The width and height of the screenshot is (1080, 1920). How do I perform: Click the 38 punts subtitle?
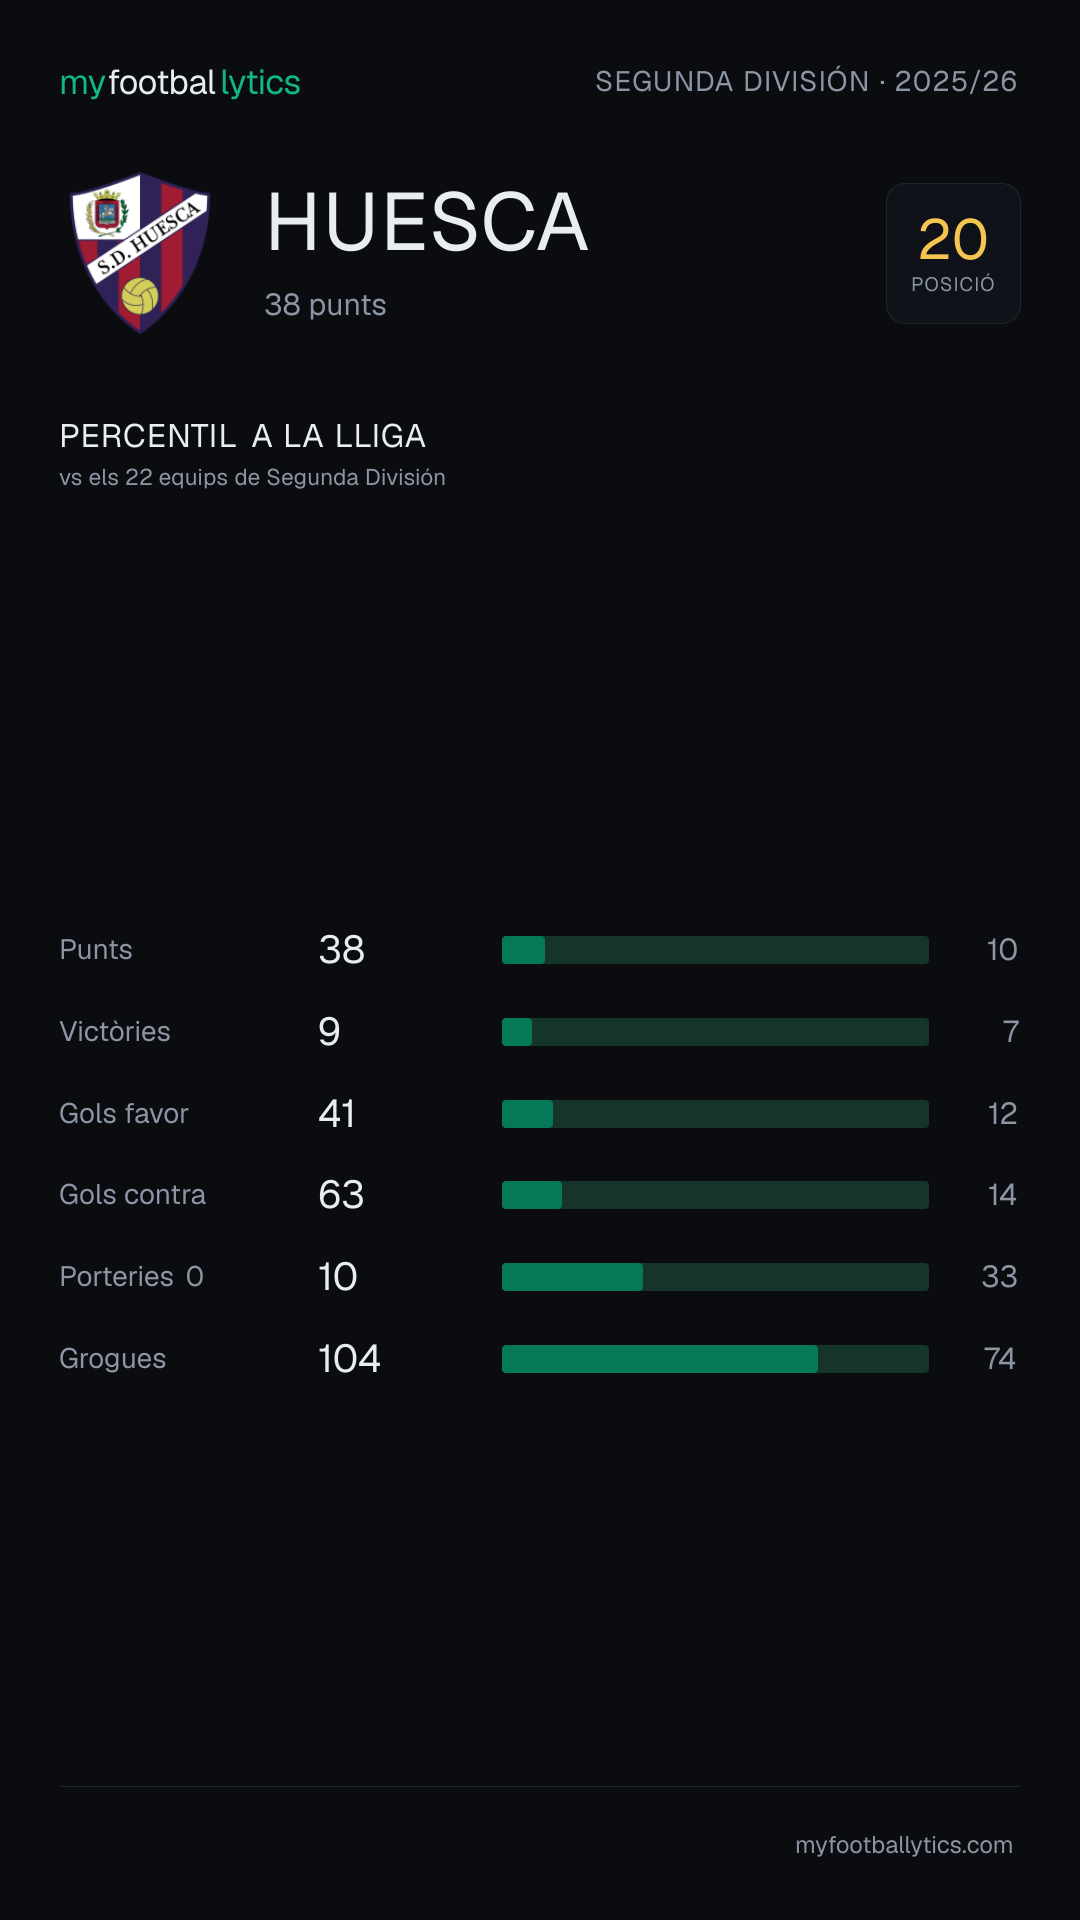325,305
